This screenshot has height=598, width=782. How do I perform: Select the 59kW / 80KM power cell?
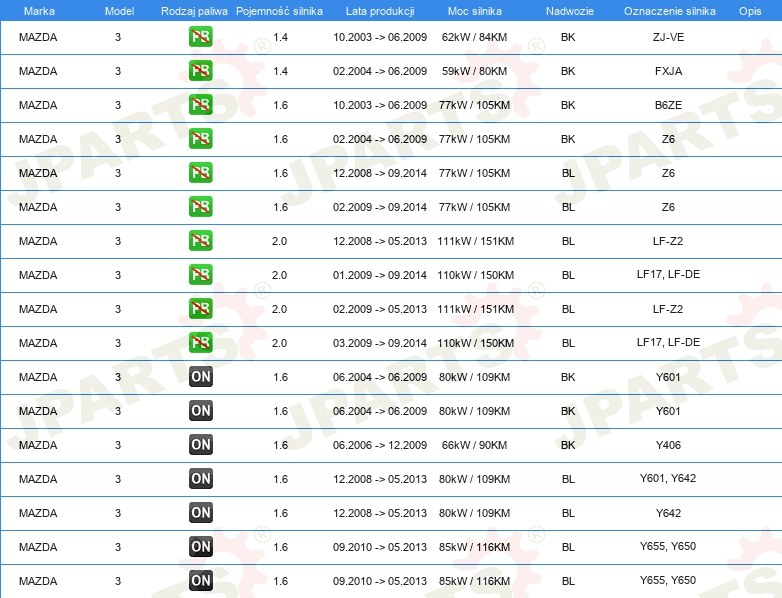[x=474, y=71]
